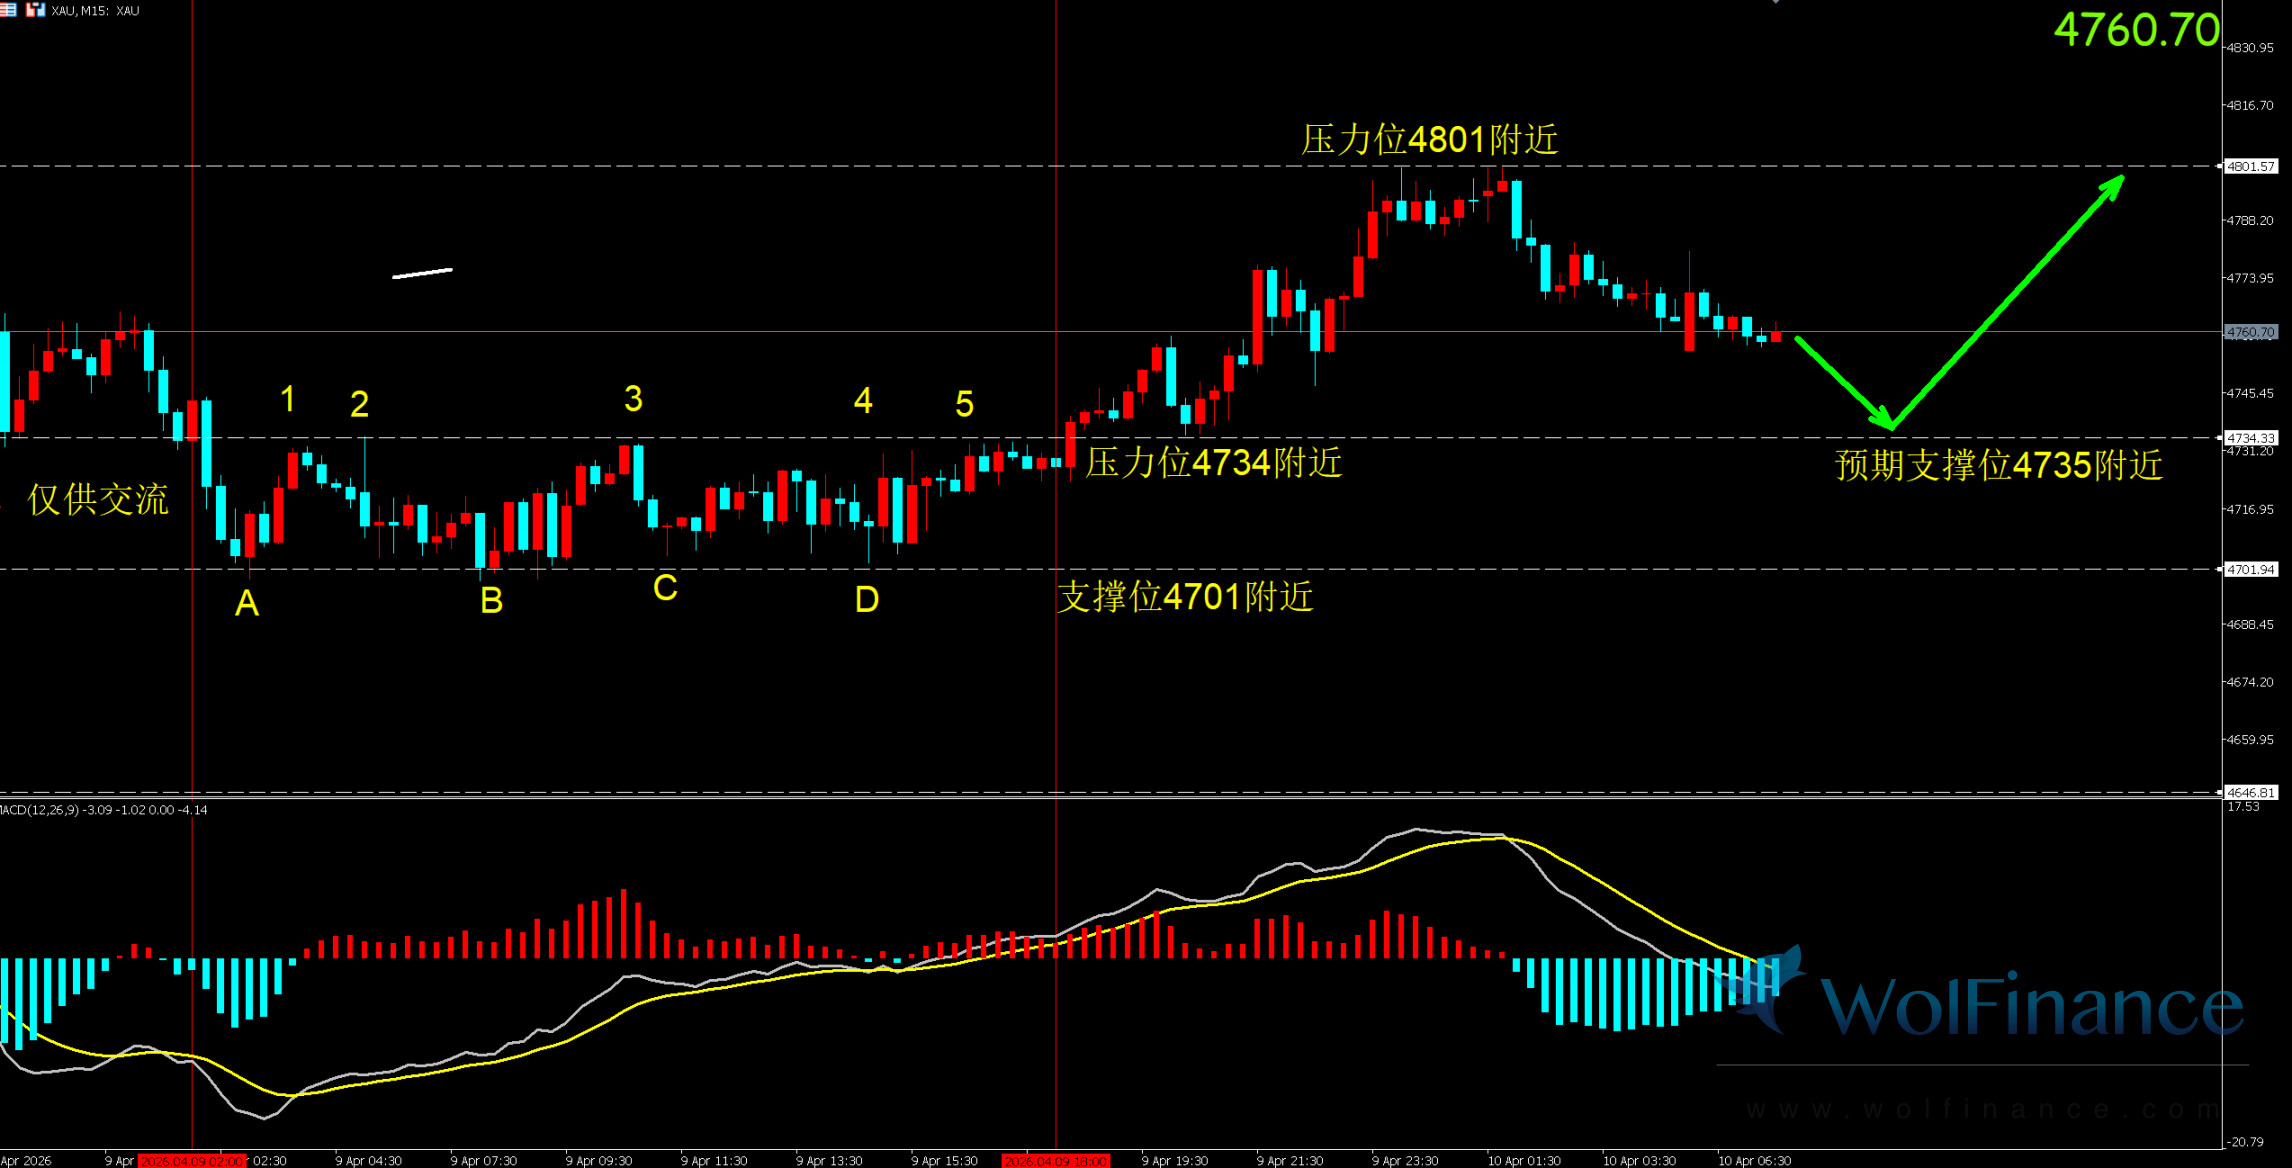The image size is (2292, 1168).
Task: Click the Depth of Market icon at top-left
Action: (x=8, y=10)
